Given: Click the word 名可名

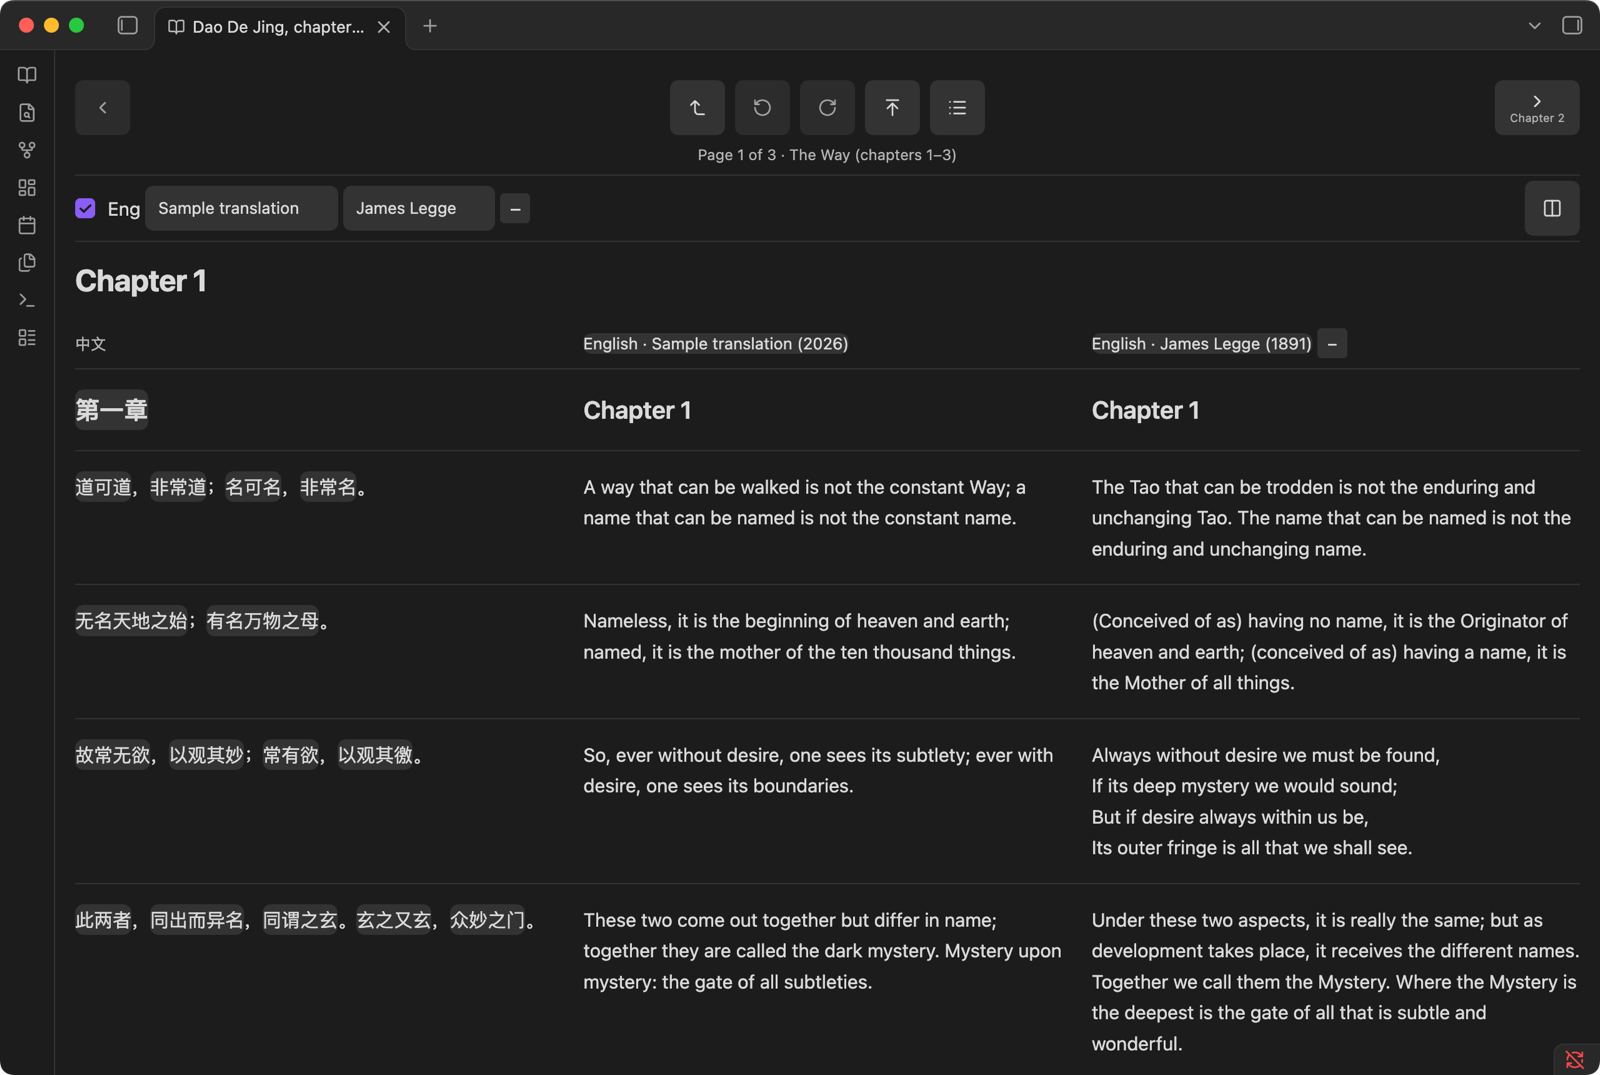Looking at the screenshot, I should click(253, 487).
